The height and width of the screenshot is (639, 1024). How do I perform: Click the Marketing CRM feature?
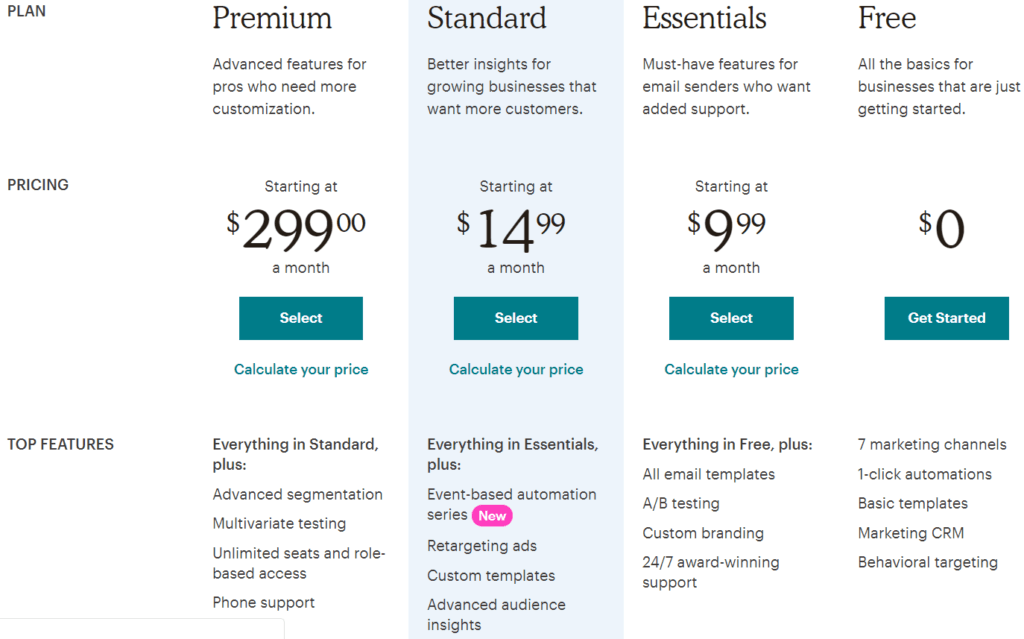pyautogui.click(x=911, y=533)
